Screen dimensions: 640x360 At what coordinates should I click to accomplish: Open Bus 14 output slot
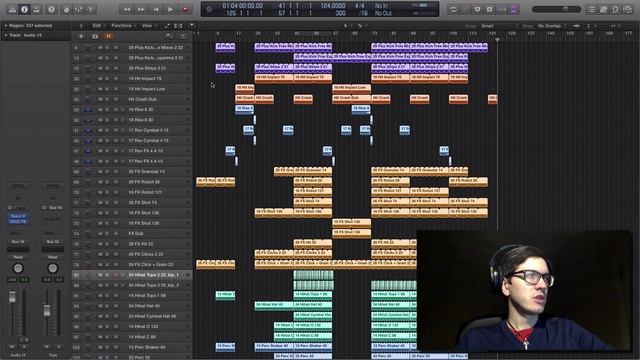18,242
